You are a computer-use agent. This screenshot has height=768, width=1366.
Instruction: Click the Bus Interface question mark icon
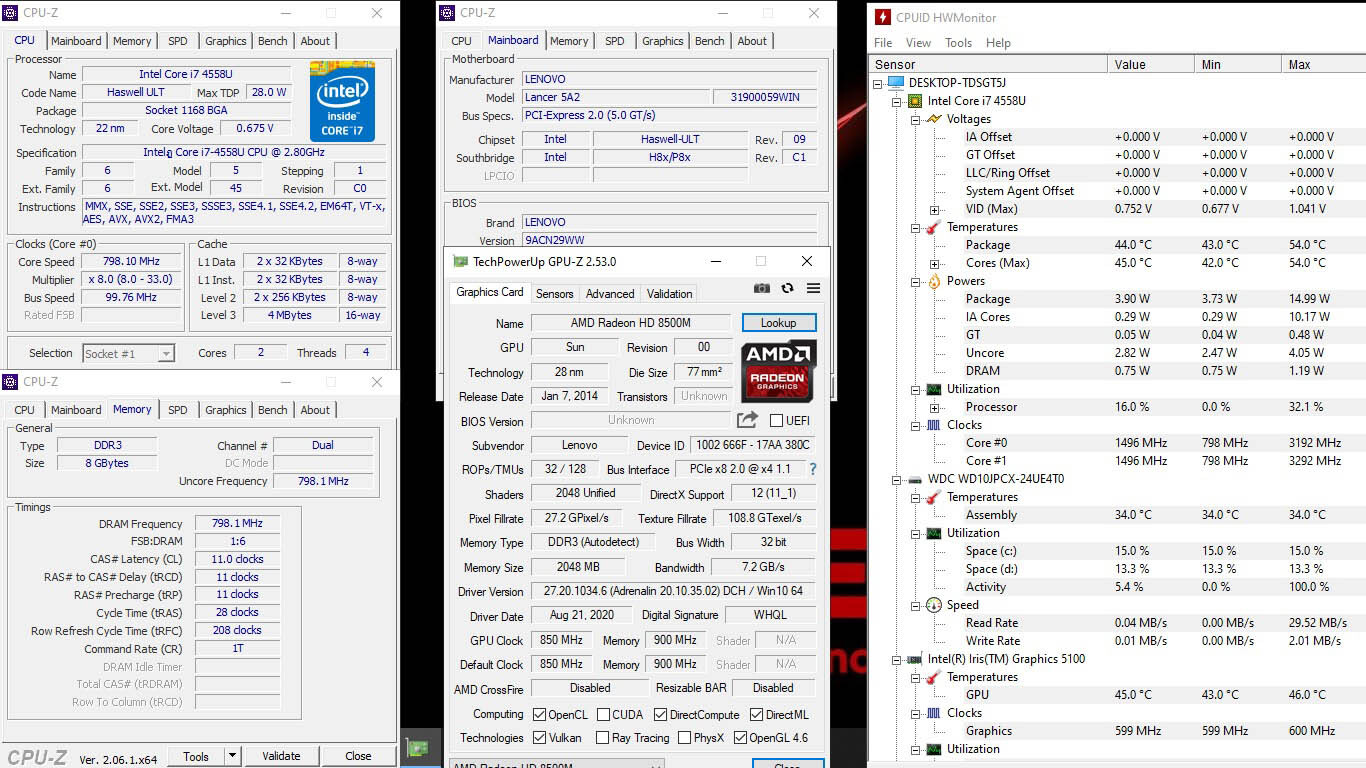click(x=813, y=469)
